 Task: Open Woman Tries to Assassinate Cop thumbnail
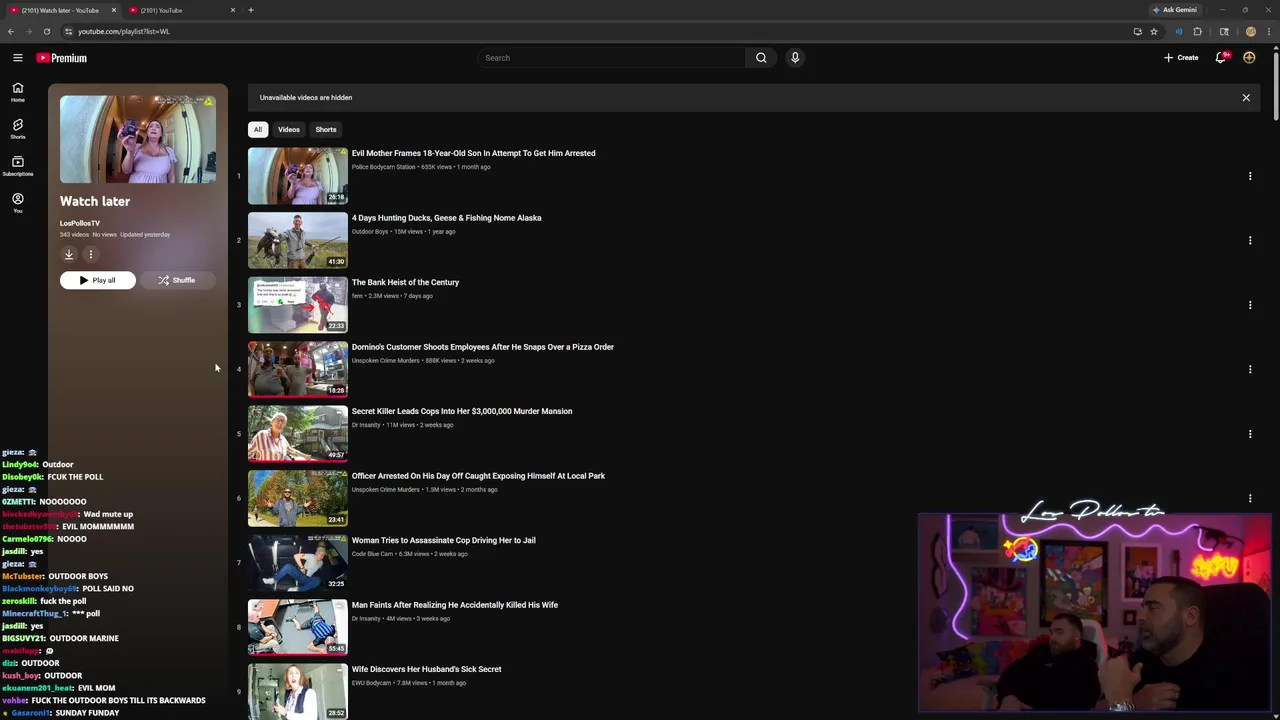298,563
